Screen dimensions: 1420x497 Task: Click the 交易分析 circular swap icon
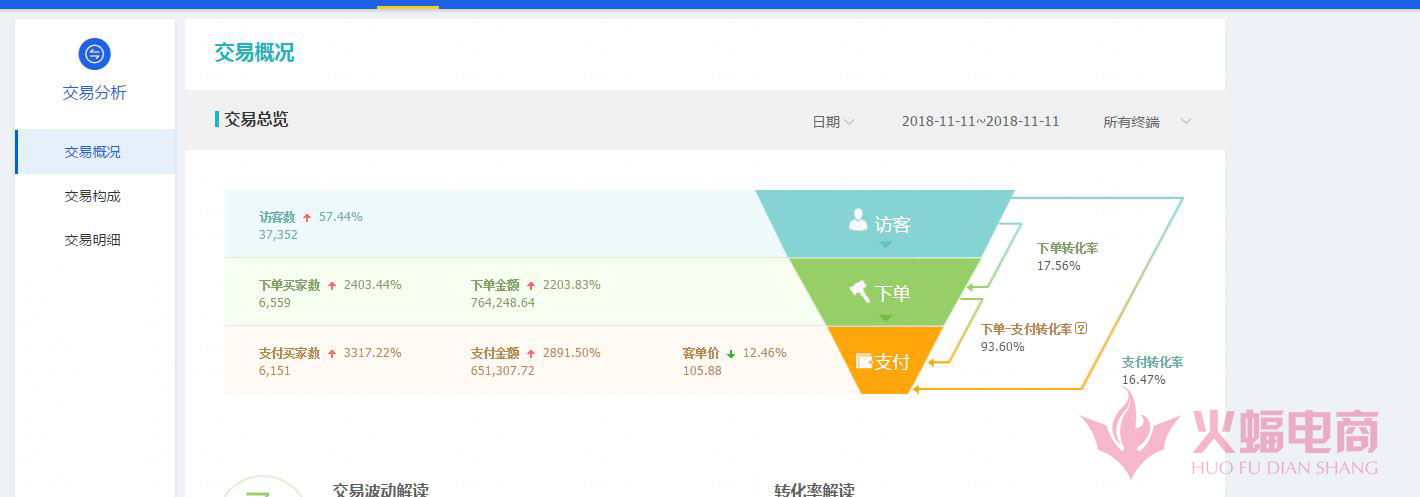pos(94,54)
